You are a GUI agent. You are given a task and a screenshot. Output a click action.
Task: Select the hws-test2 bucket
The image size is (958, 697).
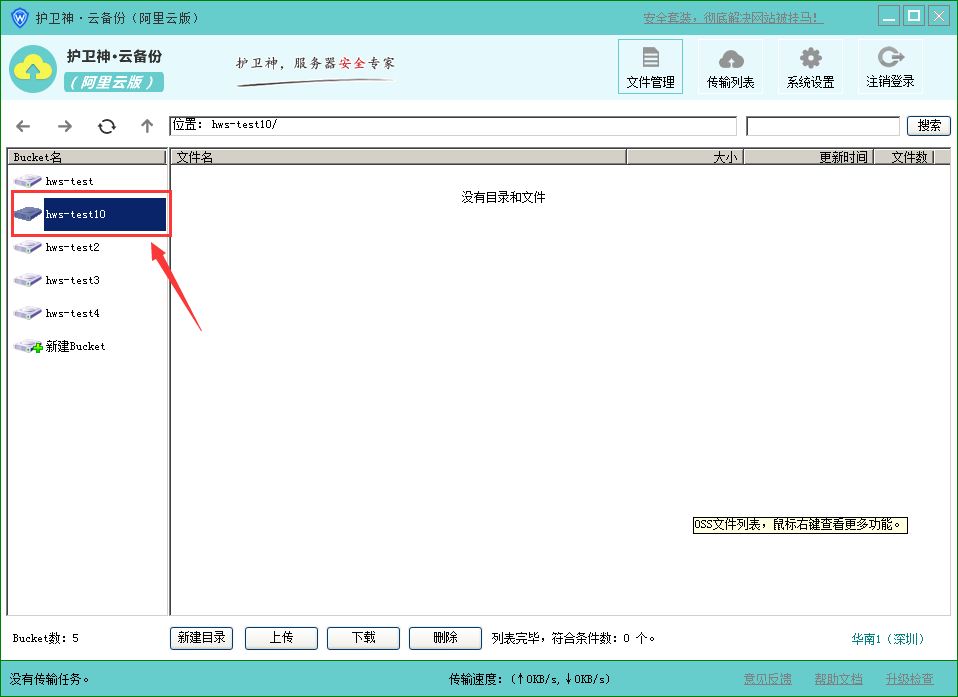72,247
